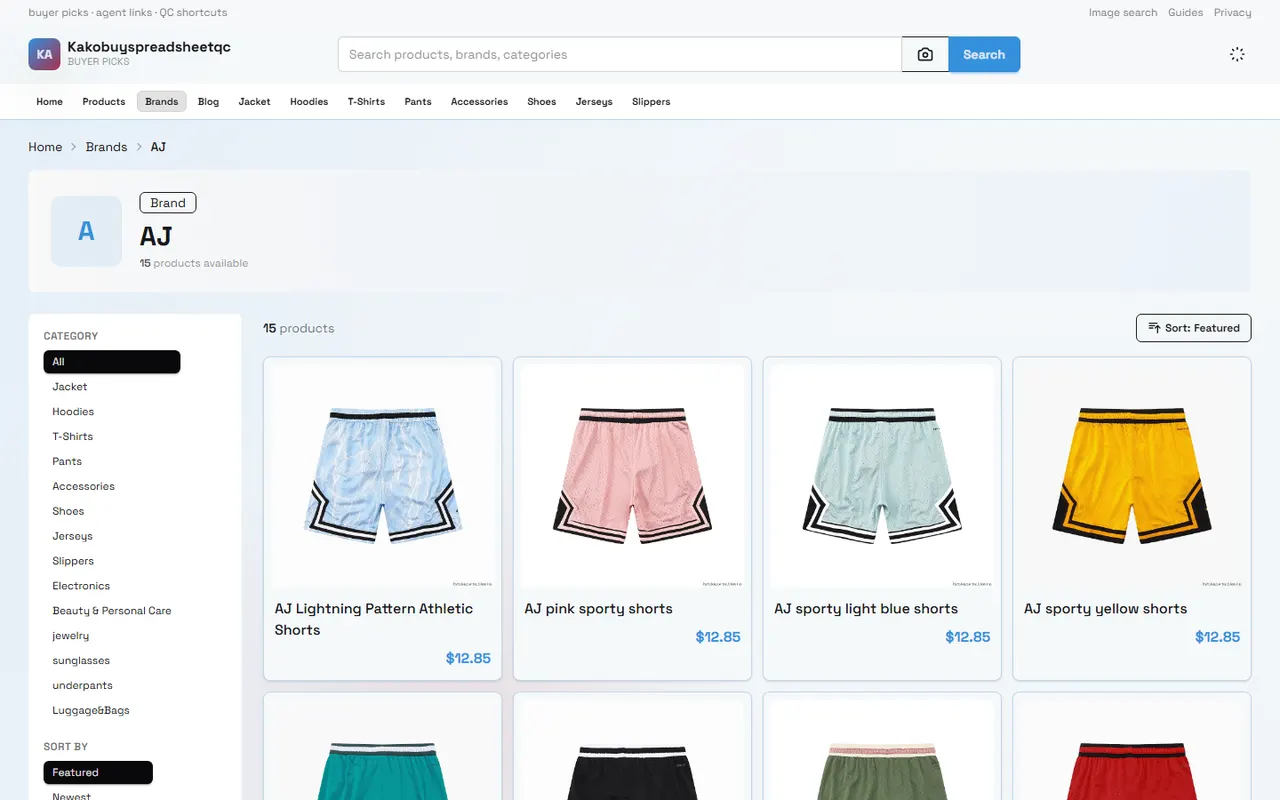Choose Featured under Sort By sidebar

point(98,773)
